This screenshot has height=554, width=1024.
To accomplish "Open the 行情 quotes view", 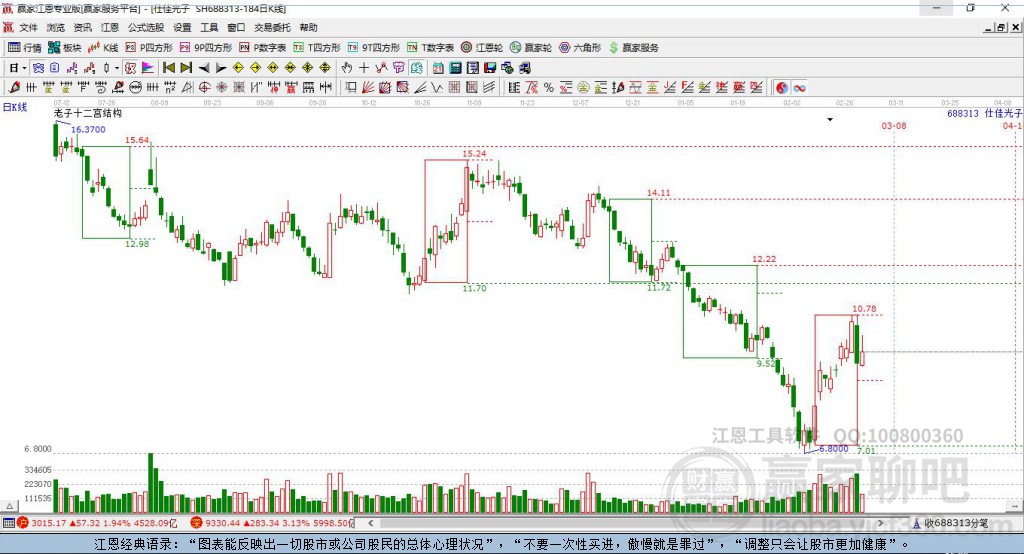I will [x=25, y=48].
